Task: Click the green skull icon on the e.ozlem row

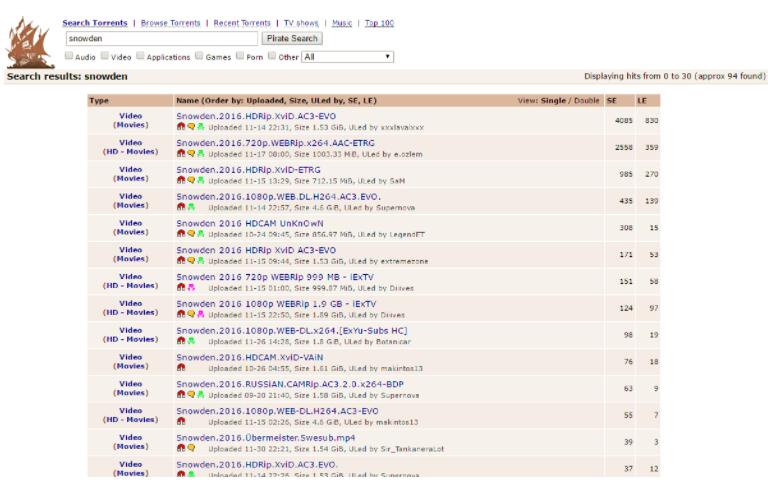Action: pos(200,154)
